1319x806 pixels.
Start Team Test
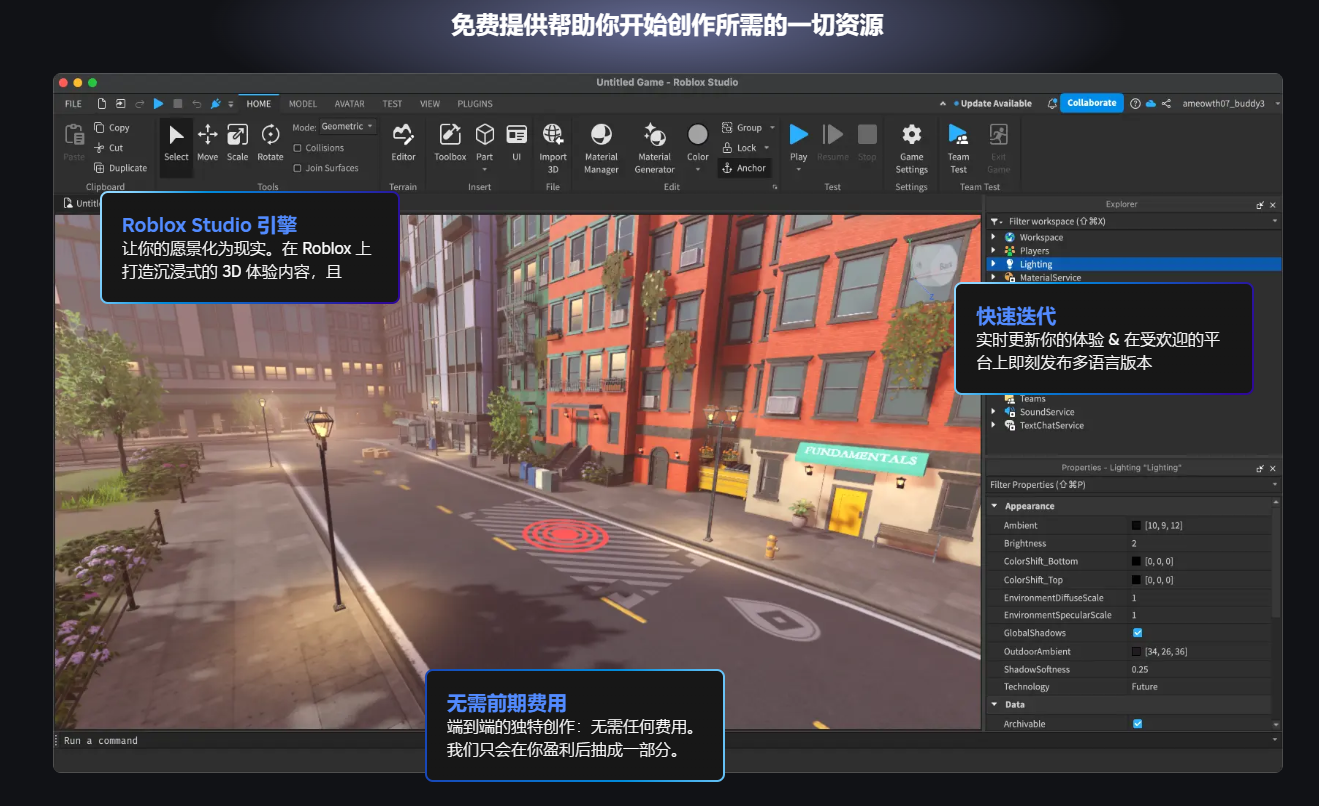(958, 148)
